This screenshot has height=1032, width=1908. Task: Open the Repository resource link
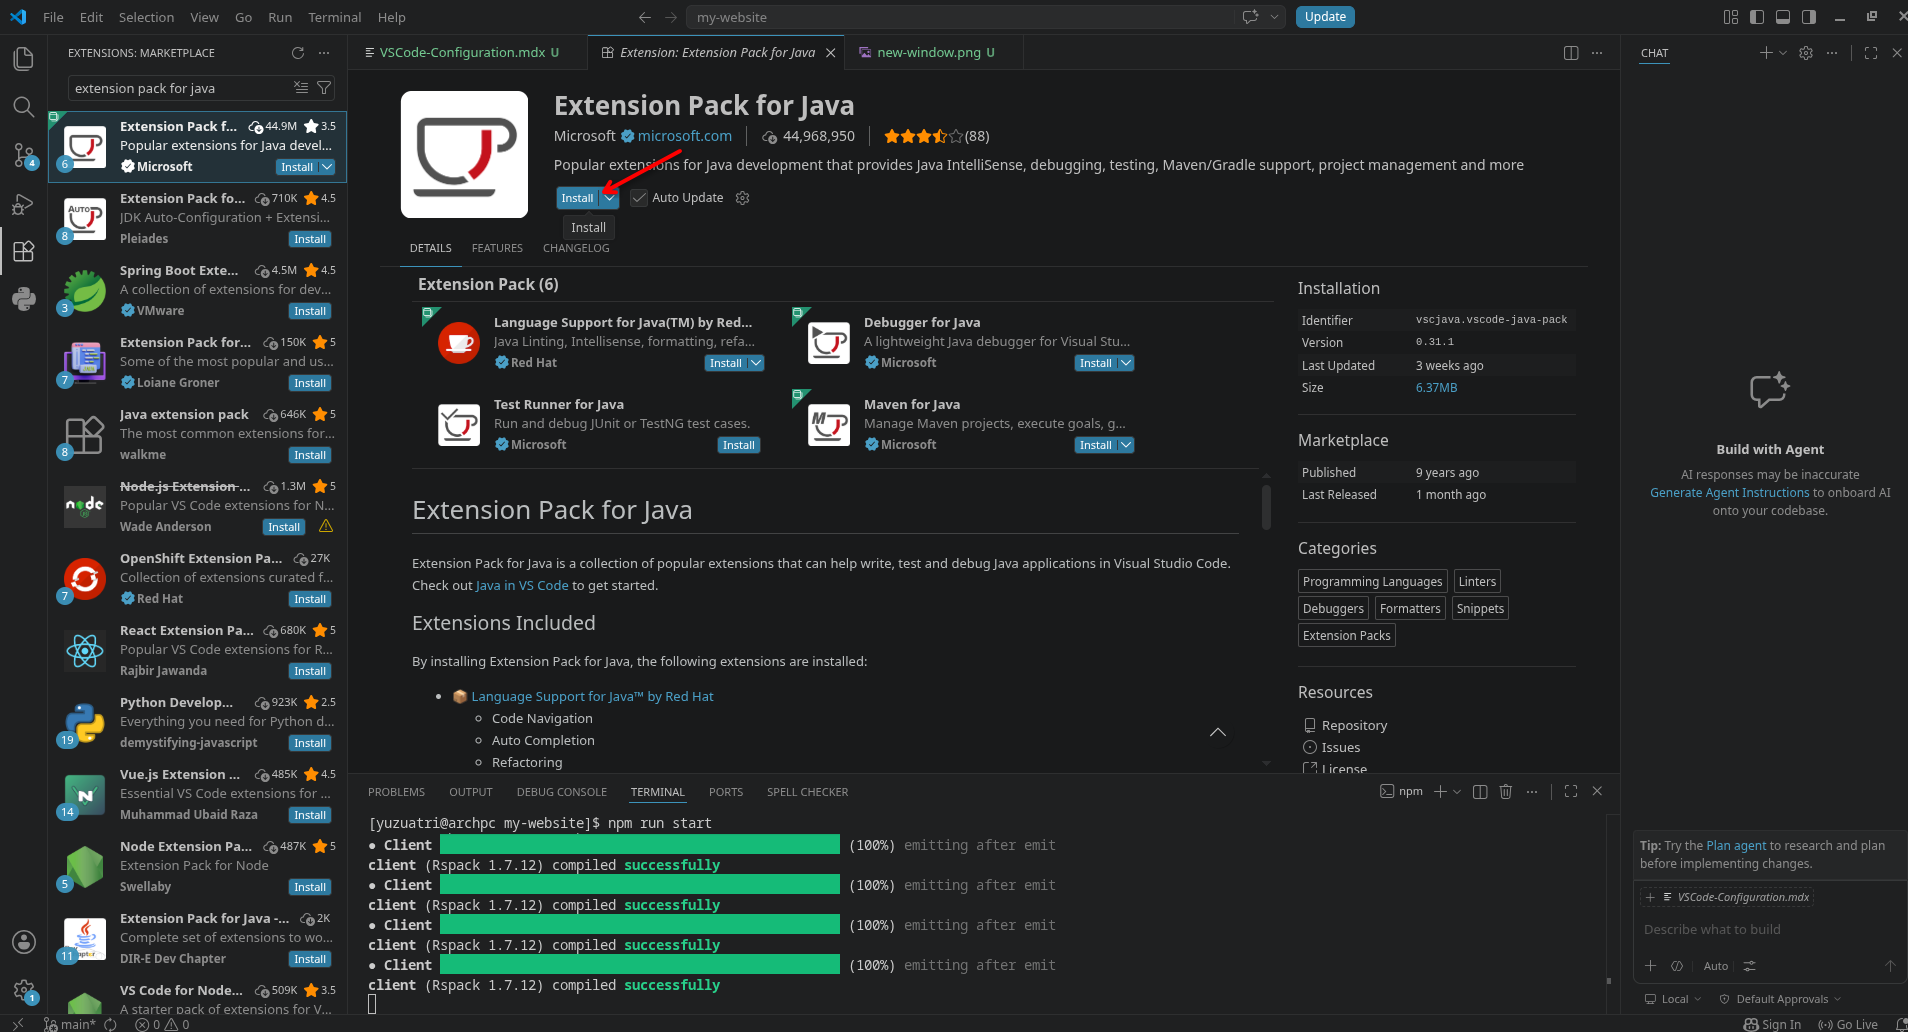1354,726
